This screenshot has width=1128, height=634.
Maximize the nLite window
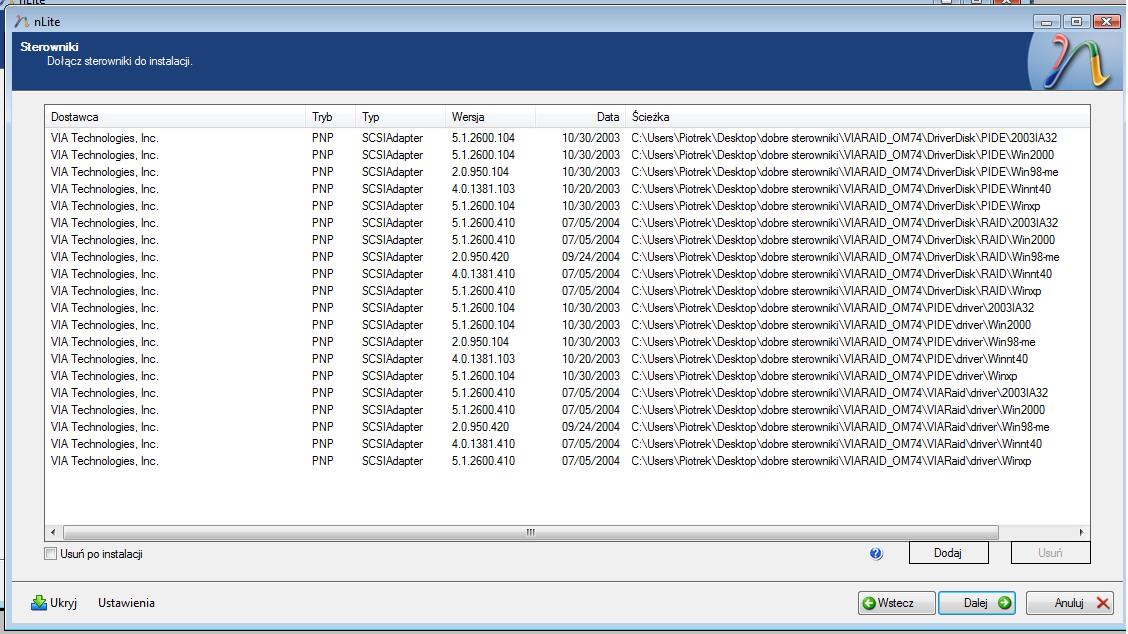click(x=1076, y=22)
